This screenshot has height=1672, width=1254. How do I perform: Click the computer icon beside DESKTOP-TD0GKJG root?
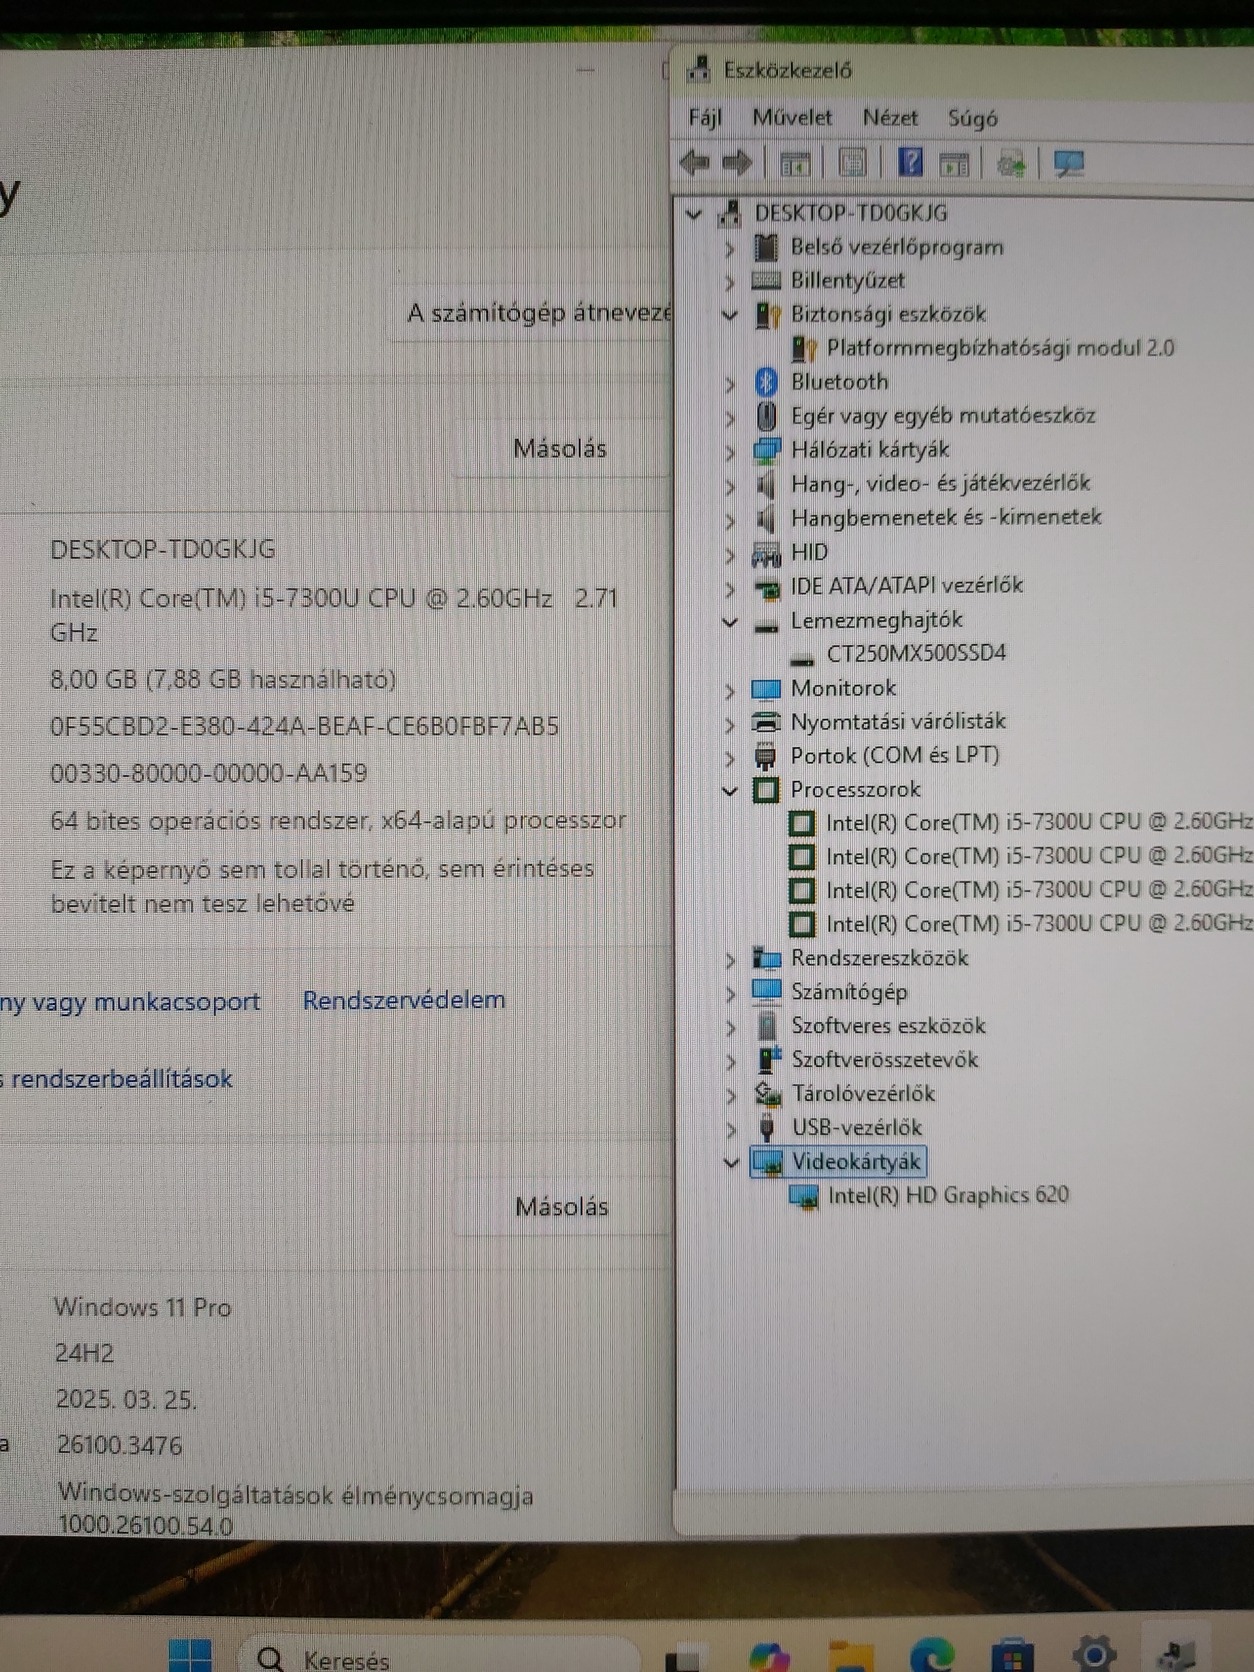point(730,213)
